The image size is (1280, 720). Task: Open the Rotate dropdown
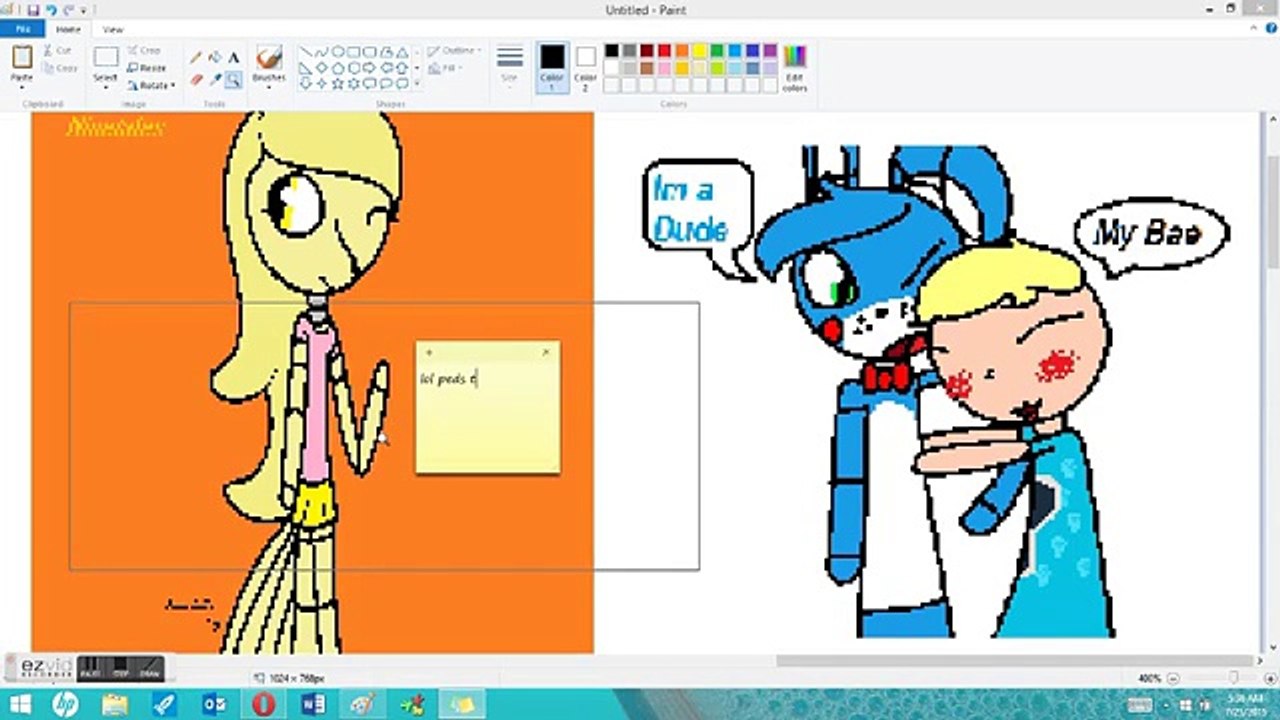click(x=151, y=85)
